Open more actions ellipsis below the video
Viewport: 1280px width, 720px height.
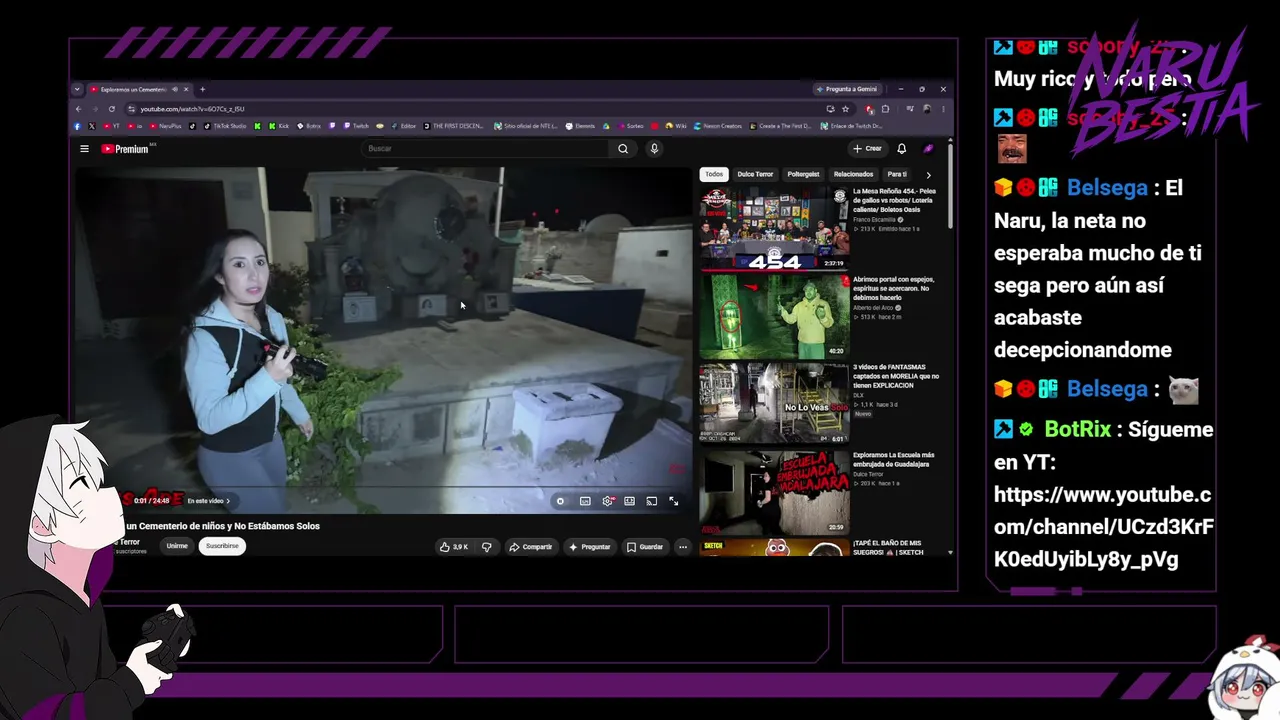tap(683, 547)
